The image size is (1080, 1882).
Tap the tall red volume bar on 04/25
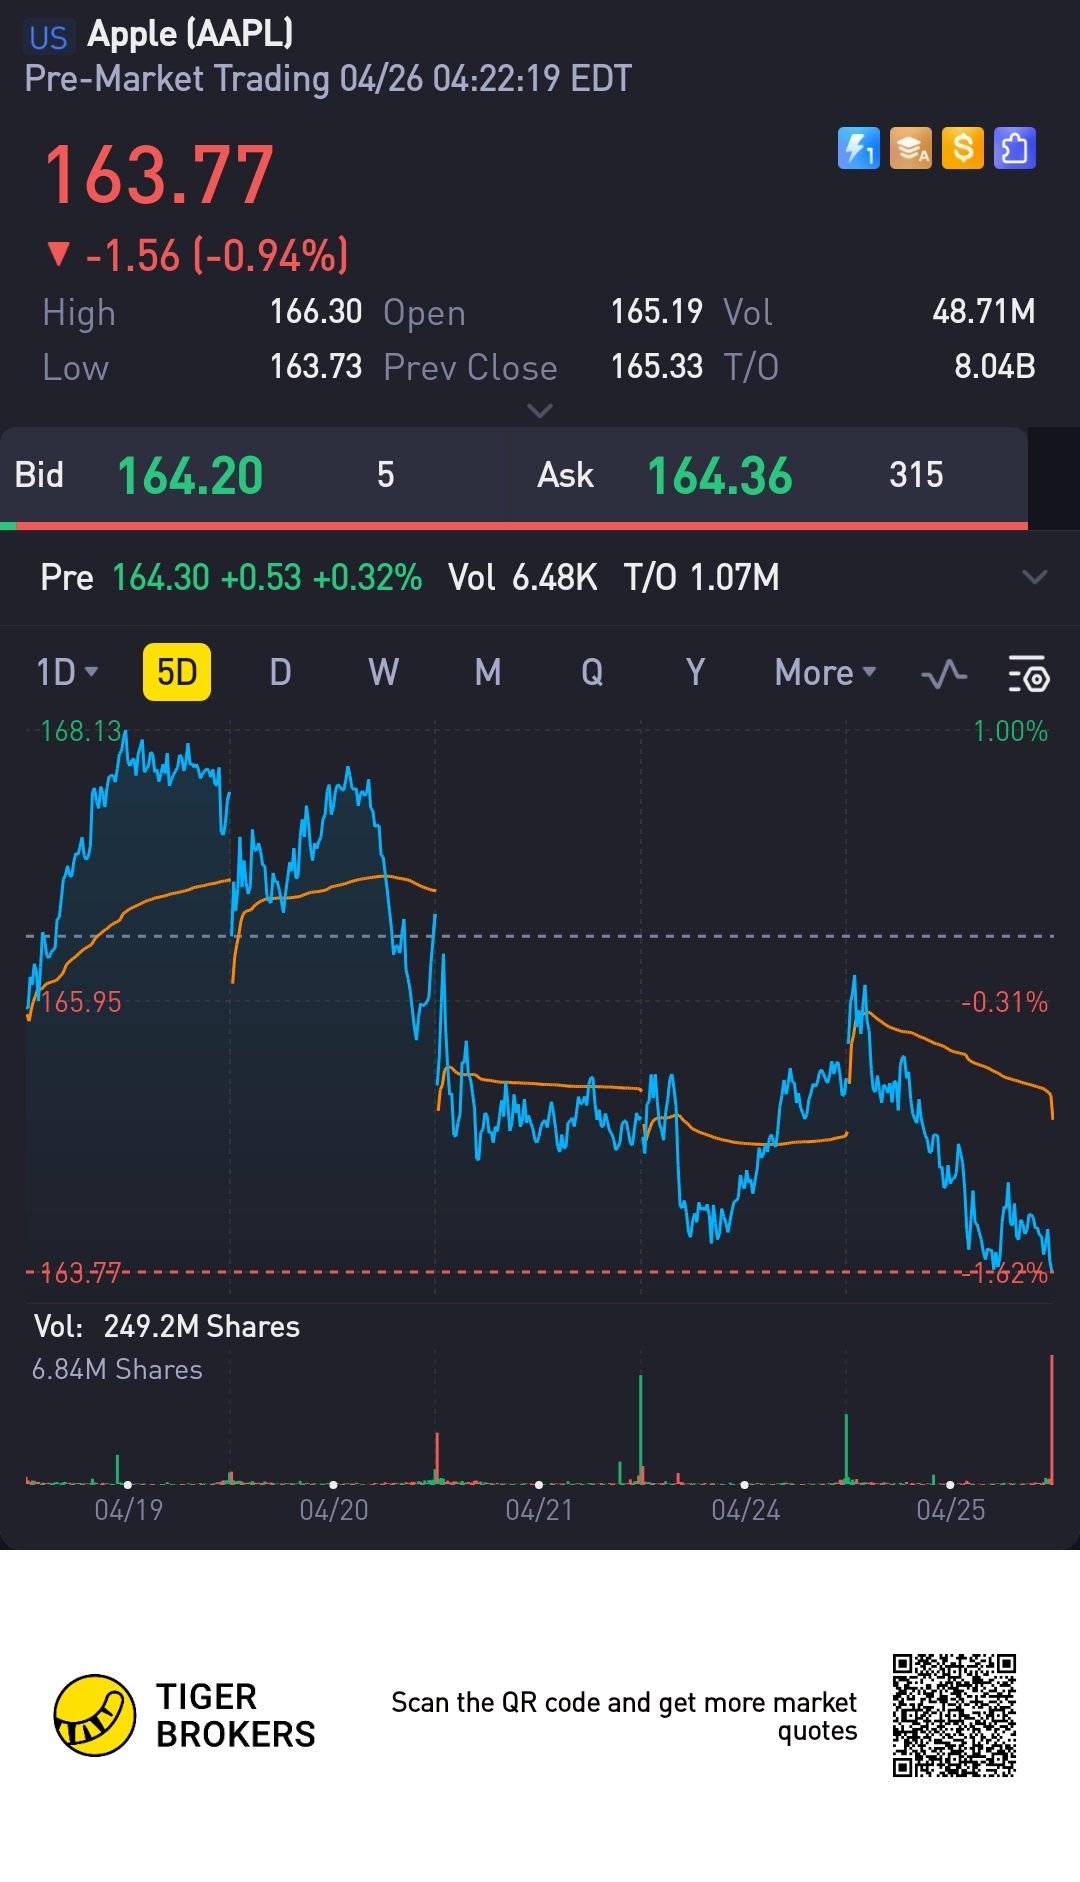(x=1052, y=1419)
